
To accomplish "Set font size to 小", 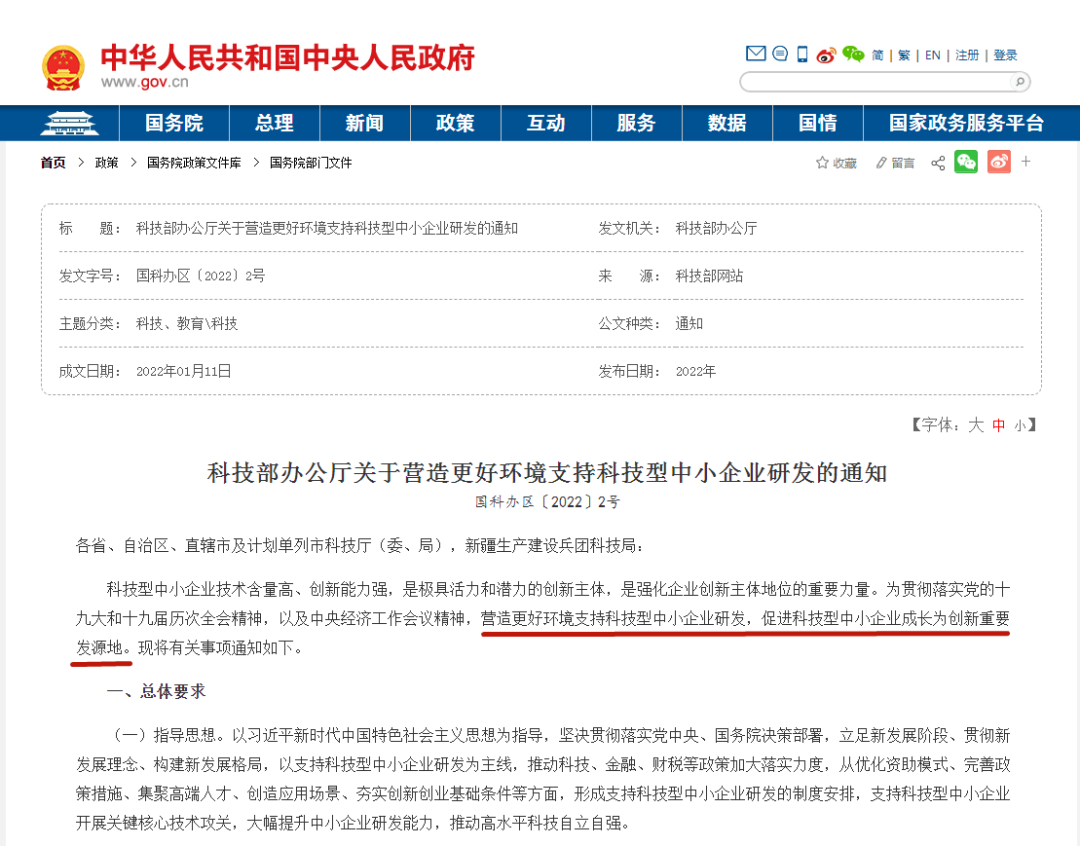I will (1020, 426).
